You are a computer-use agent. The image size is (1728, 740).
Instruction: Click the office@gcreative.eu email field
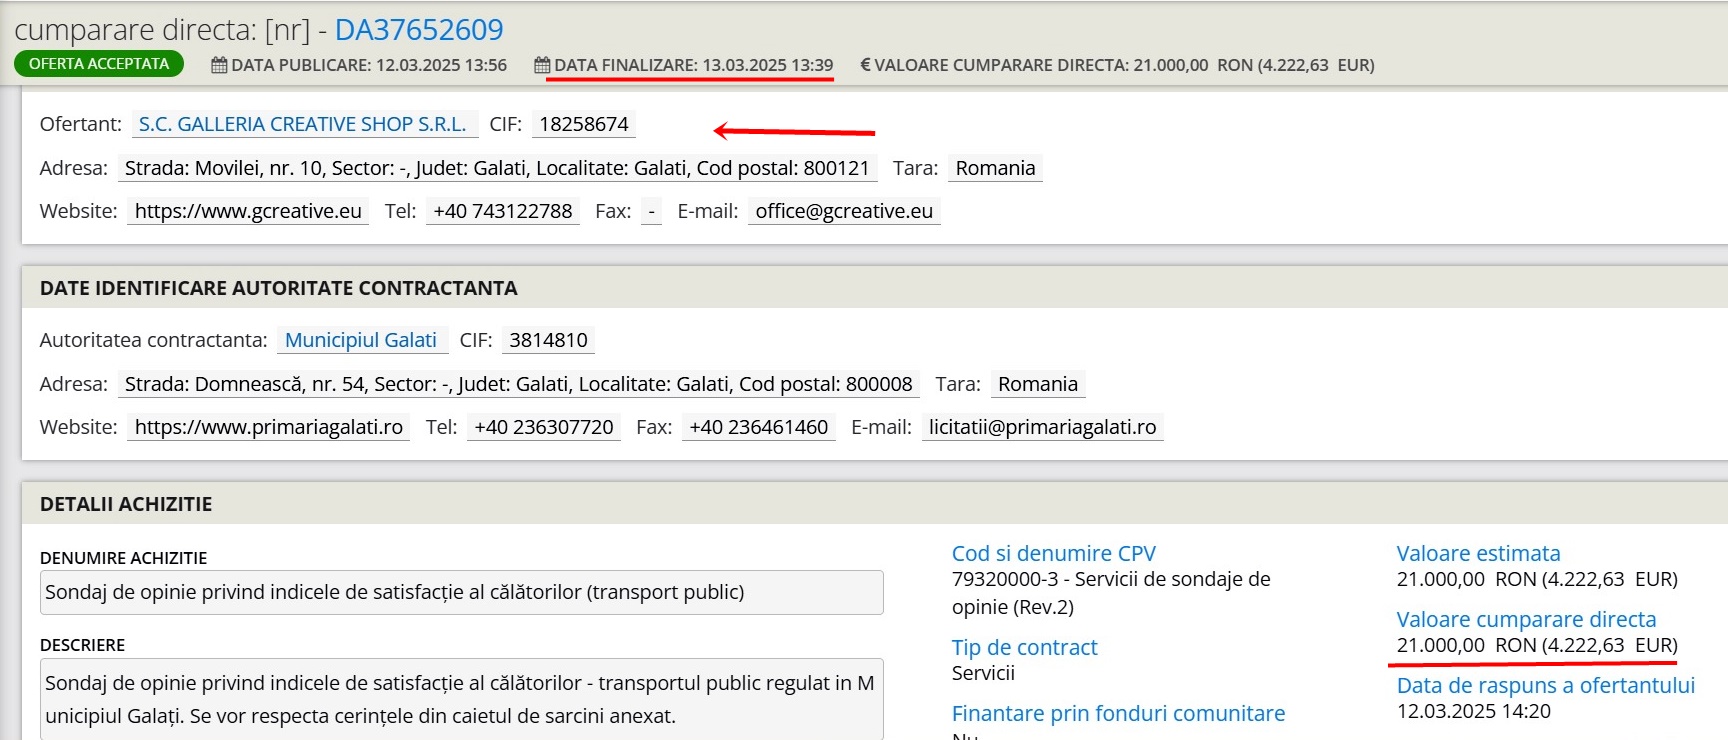(x=844, y=211)
